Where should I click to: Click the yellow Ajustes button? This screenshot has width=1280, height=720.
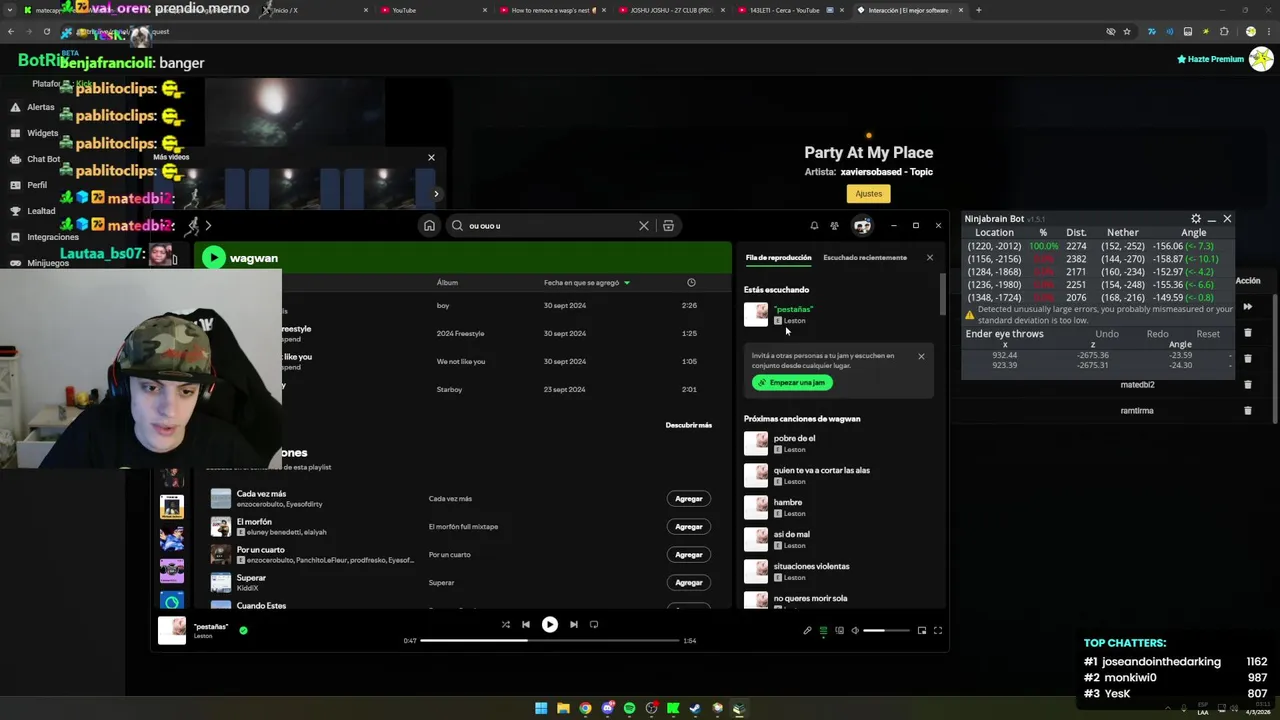coord(868,194)
